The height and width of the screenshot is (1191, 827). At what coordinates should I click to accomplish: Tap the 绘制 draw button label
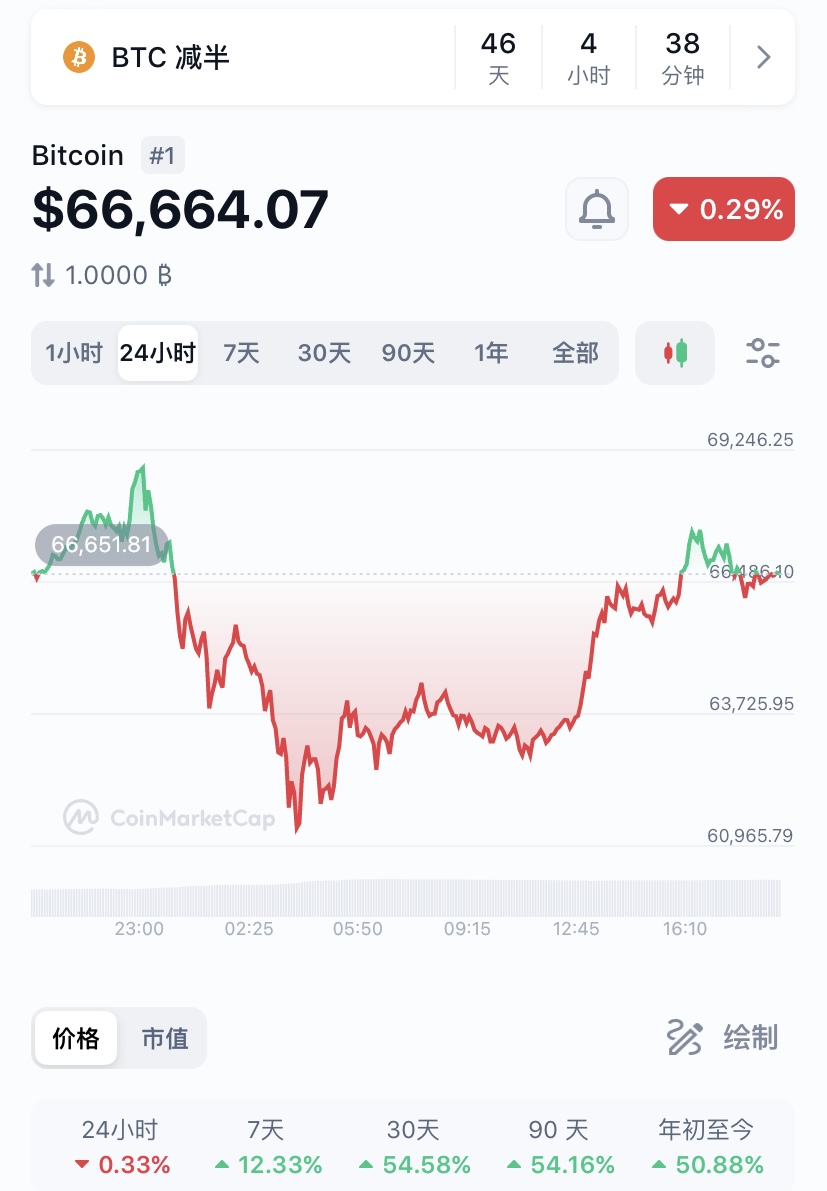point(750,1038)
